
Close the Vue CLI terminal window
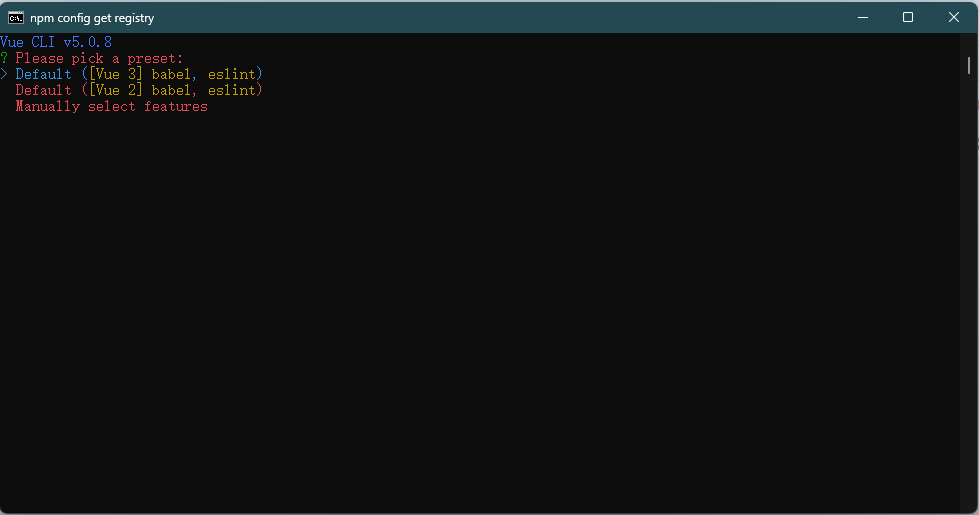click(x=953, y=17)
